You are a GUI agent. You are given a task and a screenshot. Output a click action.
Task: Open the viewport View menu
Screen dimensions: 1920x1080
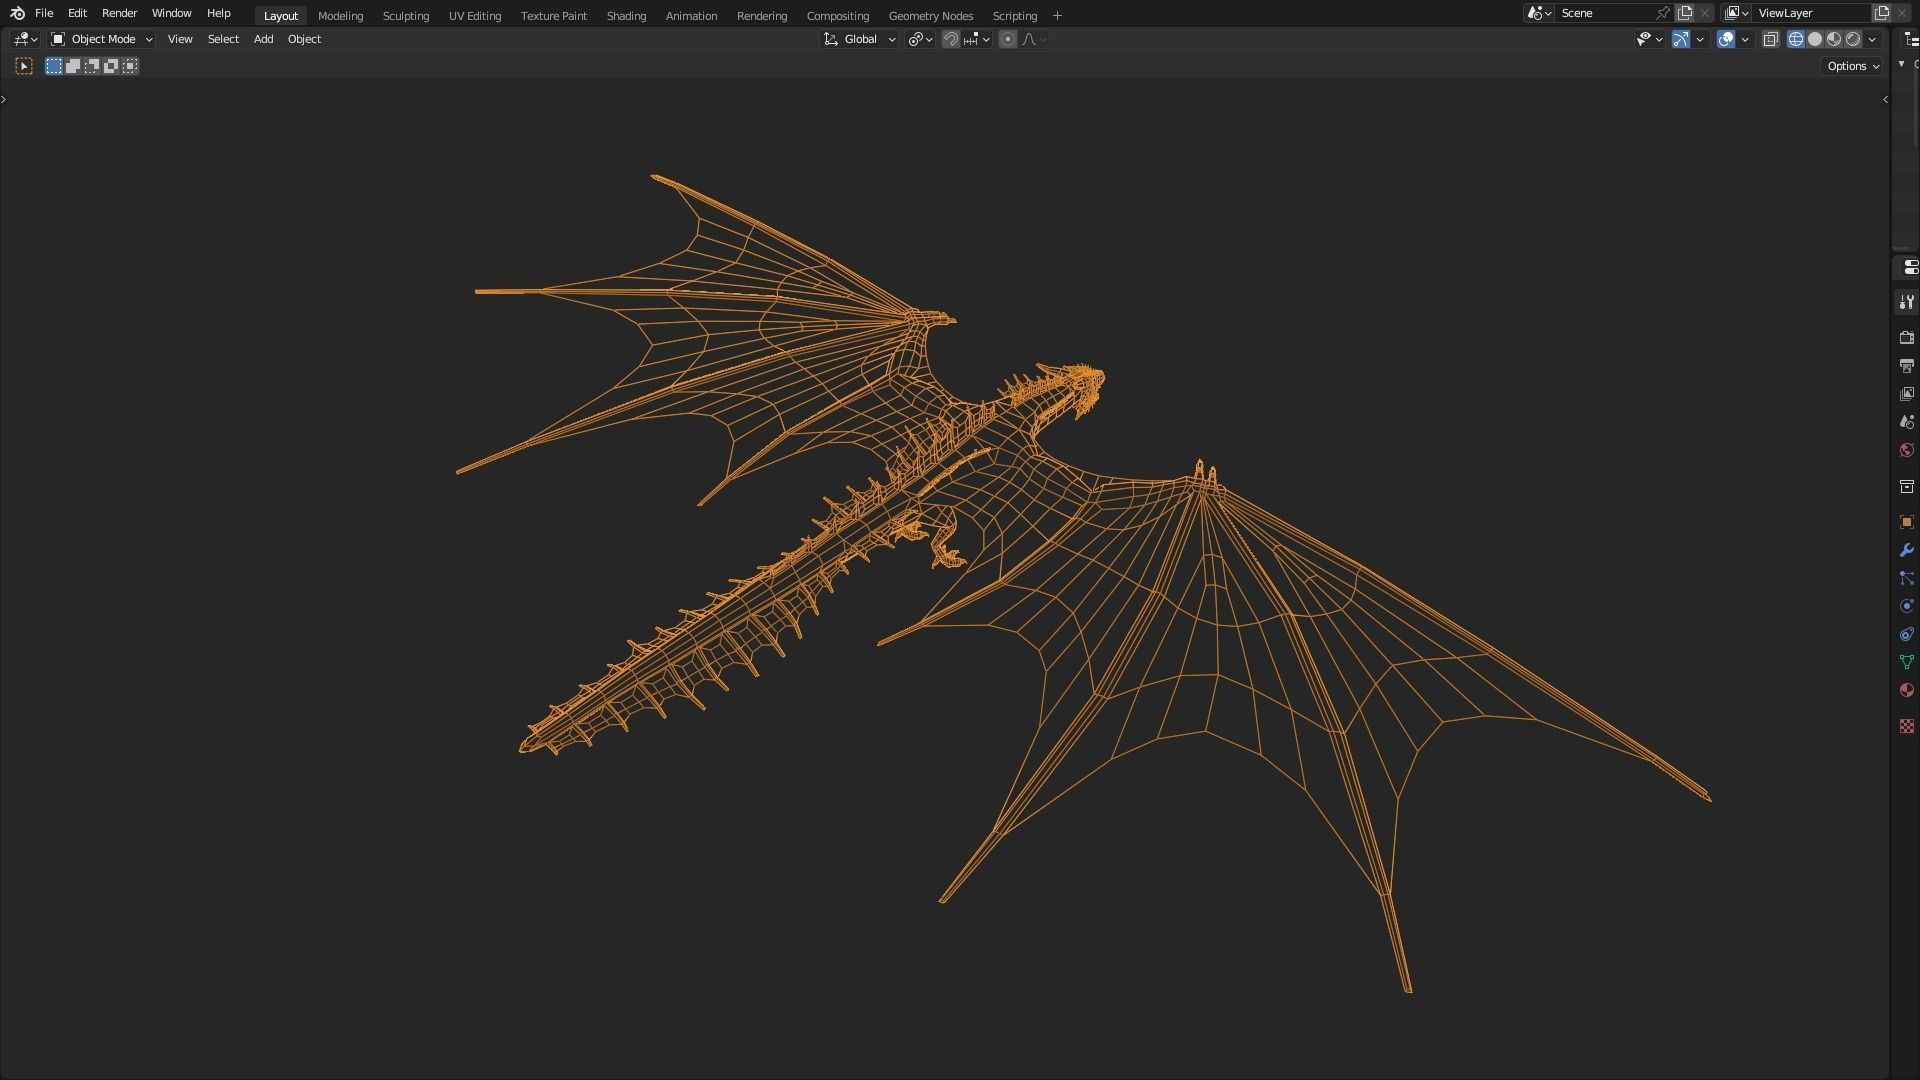tap(180, 39)
